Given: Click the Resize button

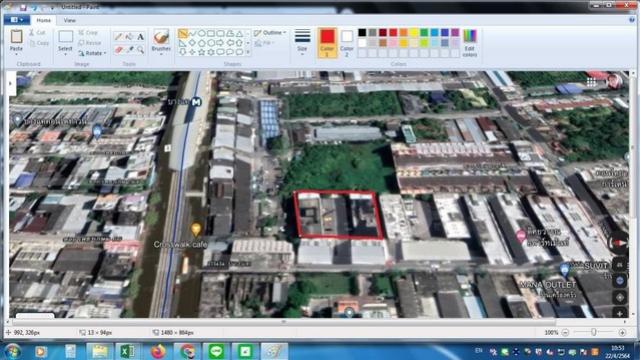Looking at the screenshot, I should (x=90, y=43).
